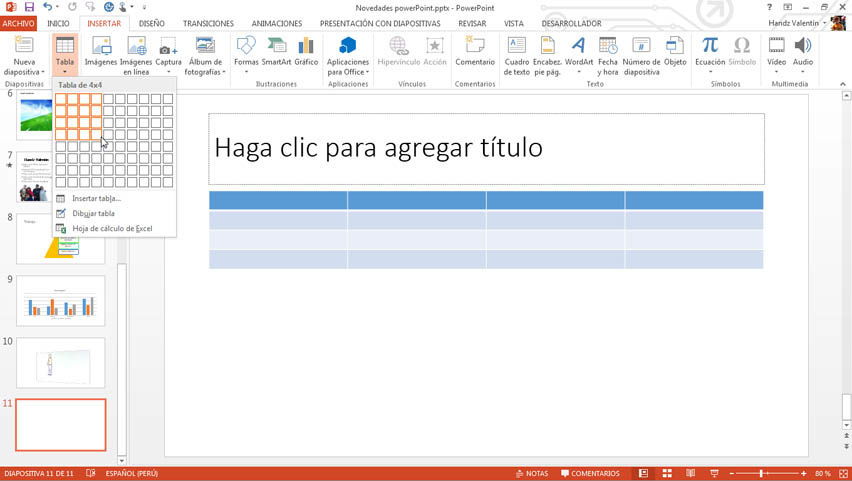Click the Captura screenshot icon
The image size is (852, 481).
click(168, 47)
